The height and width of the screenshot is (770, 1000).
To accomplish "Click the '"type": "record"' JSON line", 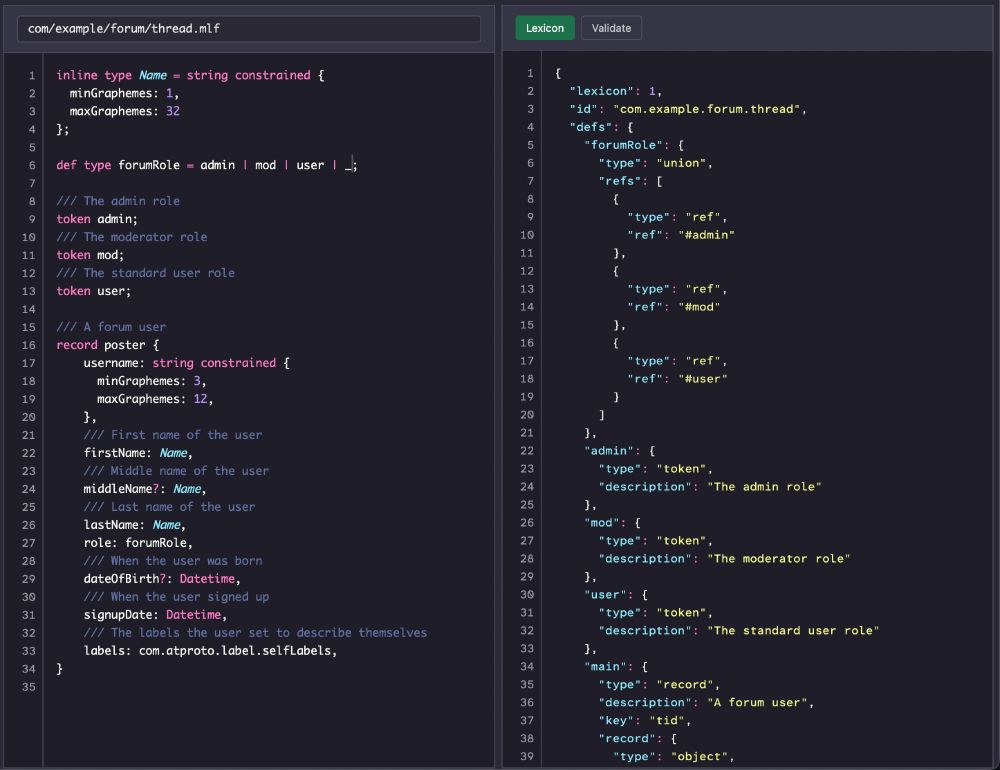I will pos(659,685).
